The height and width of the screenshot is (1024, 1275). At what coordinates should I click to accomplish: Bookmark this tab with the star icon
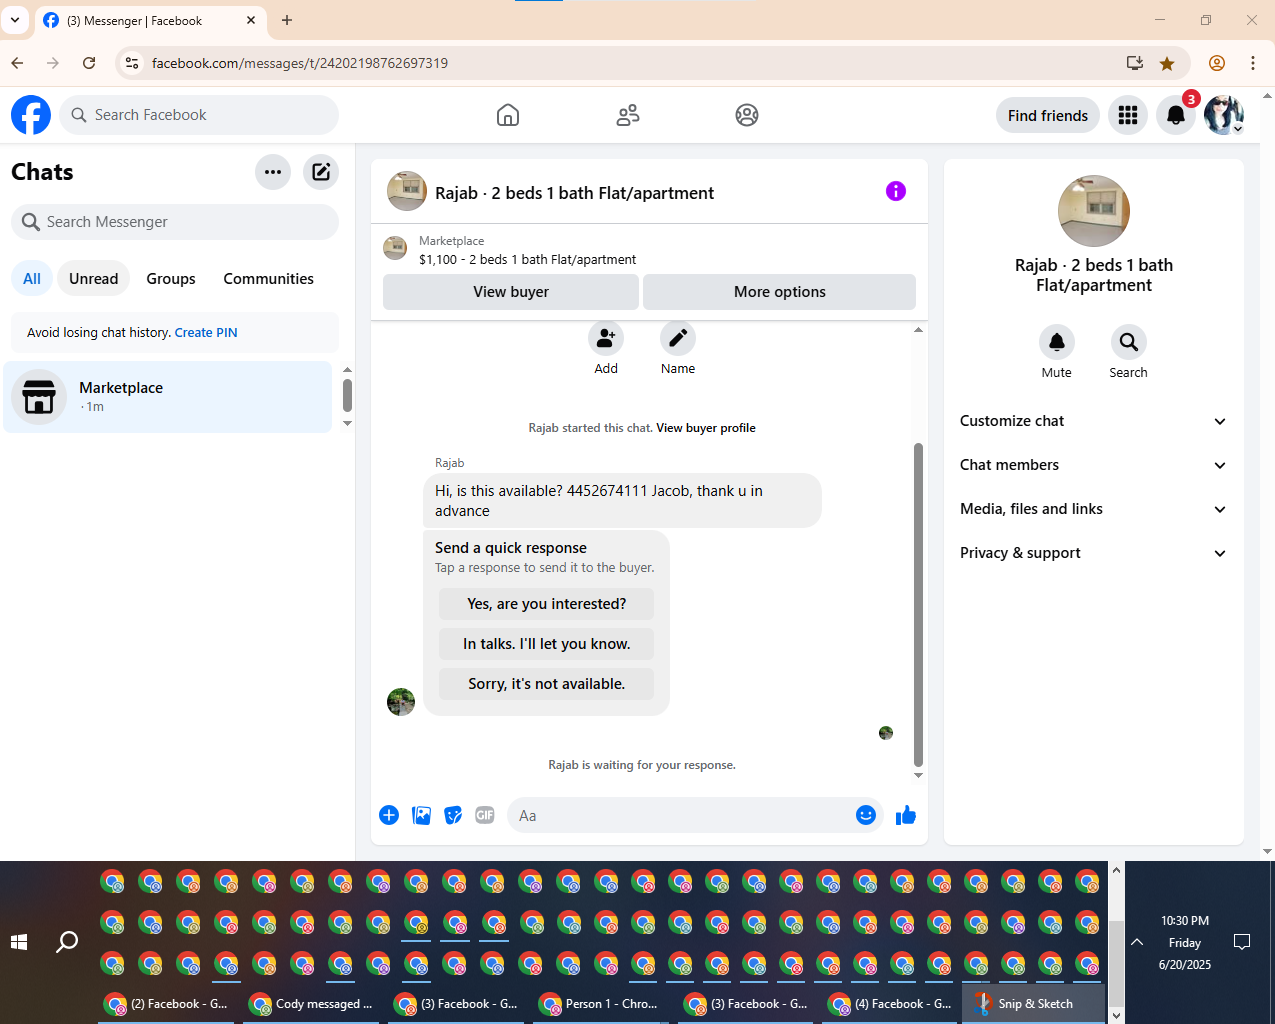coord(1167,63)
